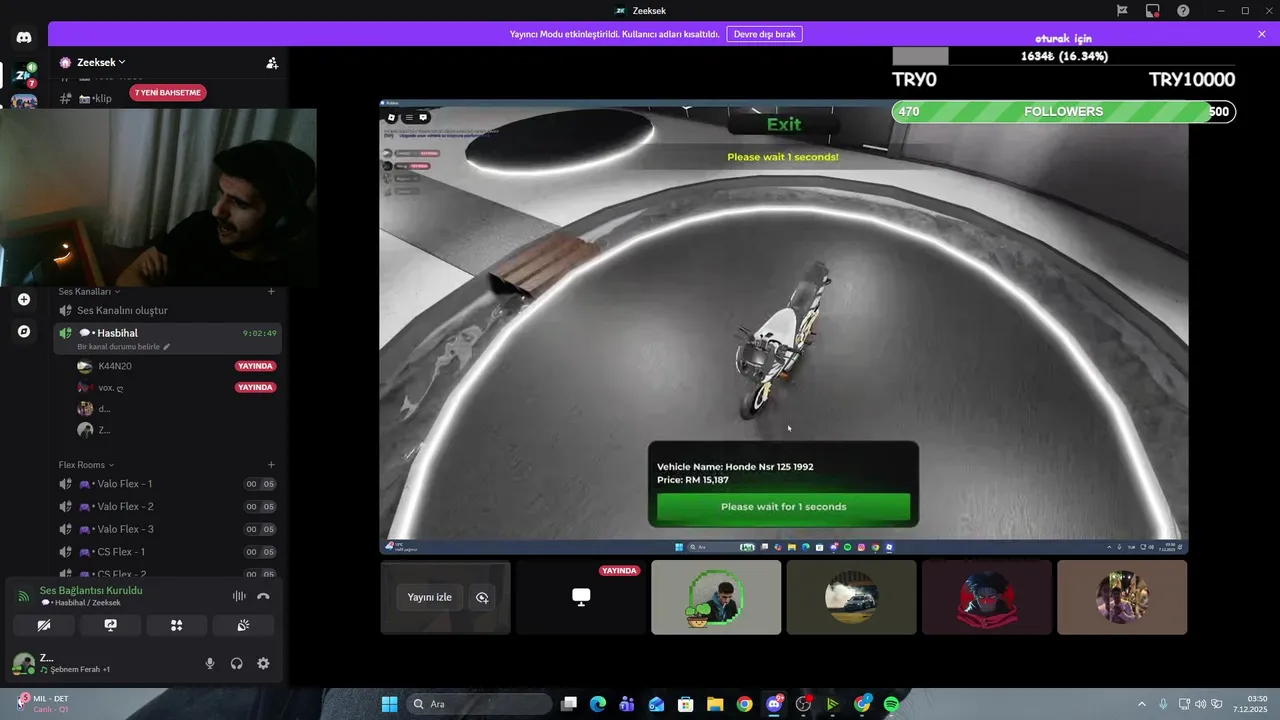Select the YAYINDA screen-share tile
Viewport: 1280px width, 720px height.
coord(581,597)
